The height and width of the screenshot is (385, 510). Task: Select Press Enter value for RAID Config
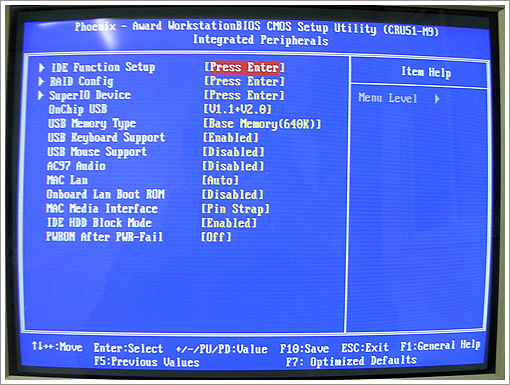click(x=244, y=81)
